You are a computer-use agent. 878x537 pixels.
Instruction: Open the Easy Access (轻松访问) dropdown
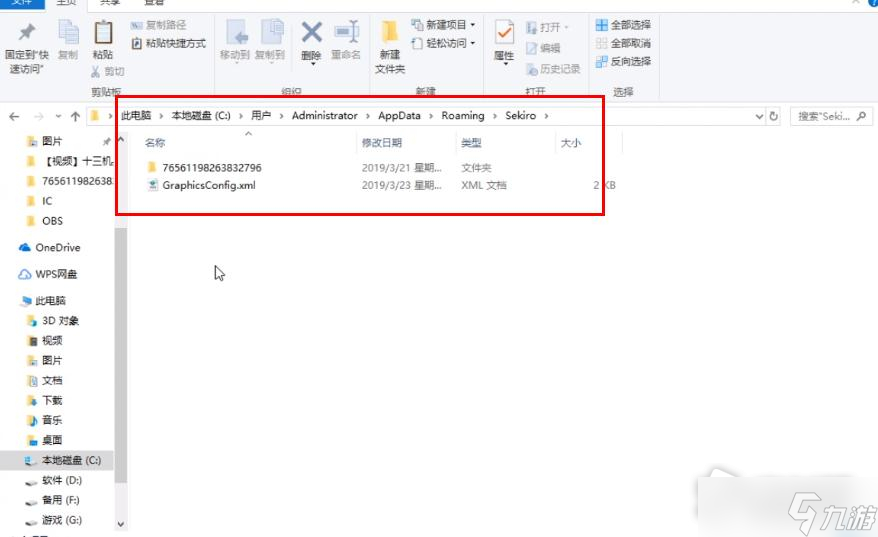(443, 43)
